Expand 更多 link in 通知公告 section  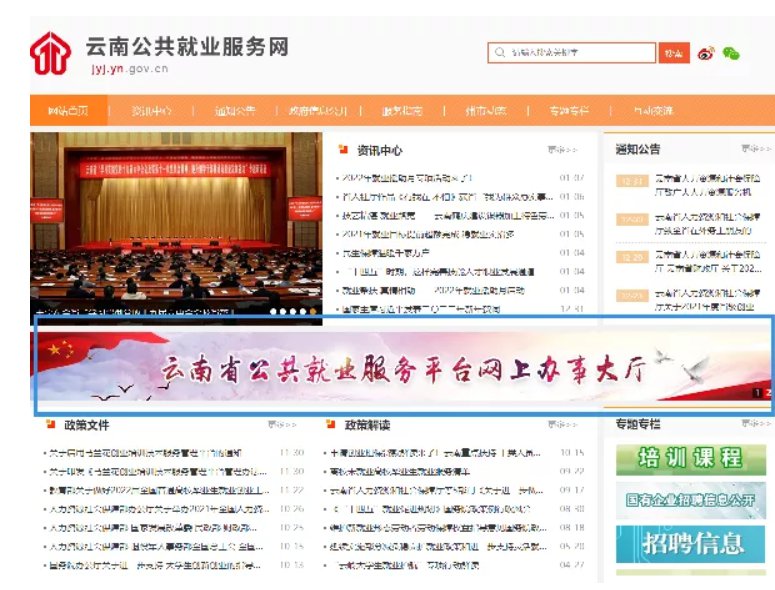click(756, 149)
